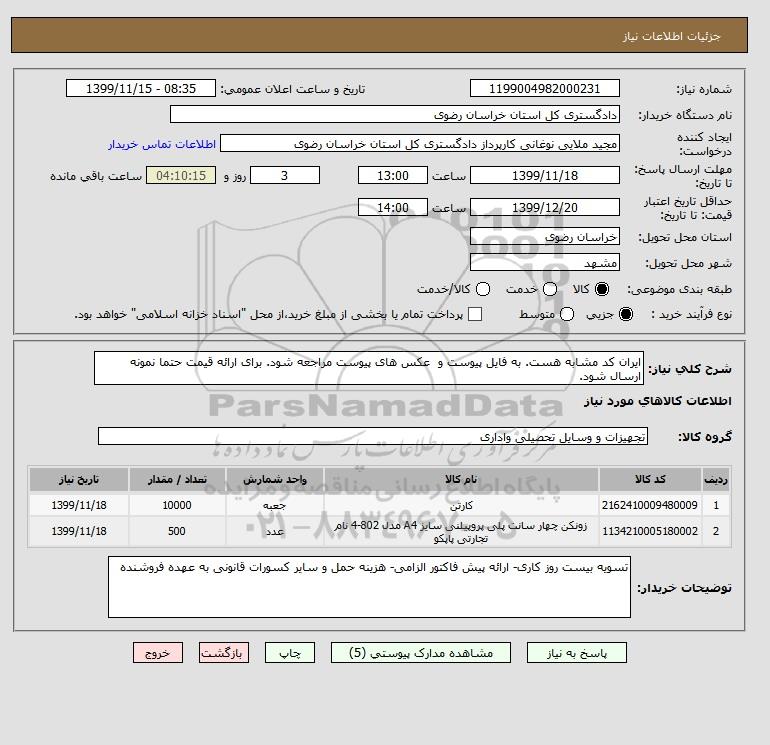
Task: Click the buyer notes text area
Action: click(x=369, y=587)
